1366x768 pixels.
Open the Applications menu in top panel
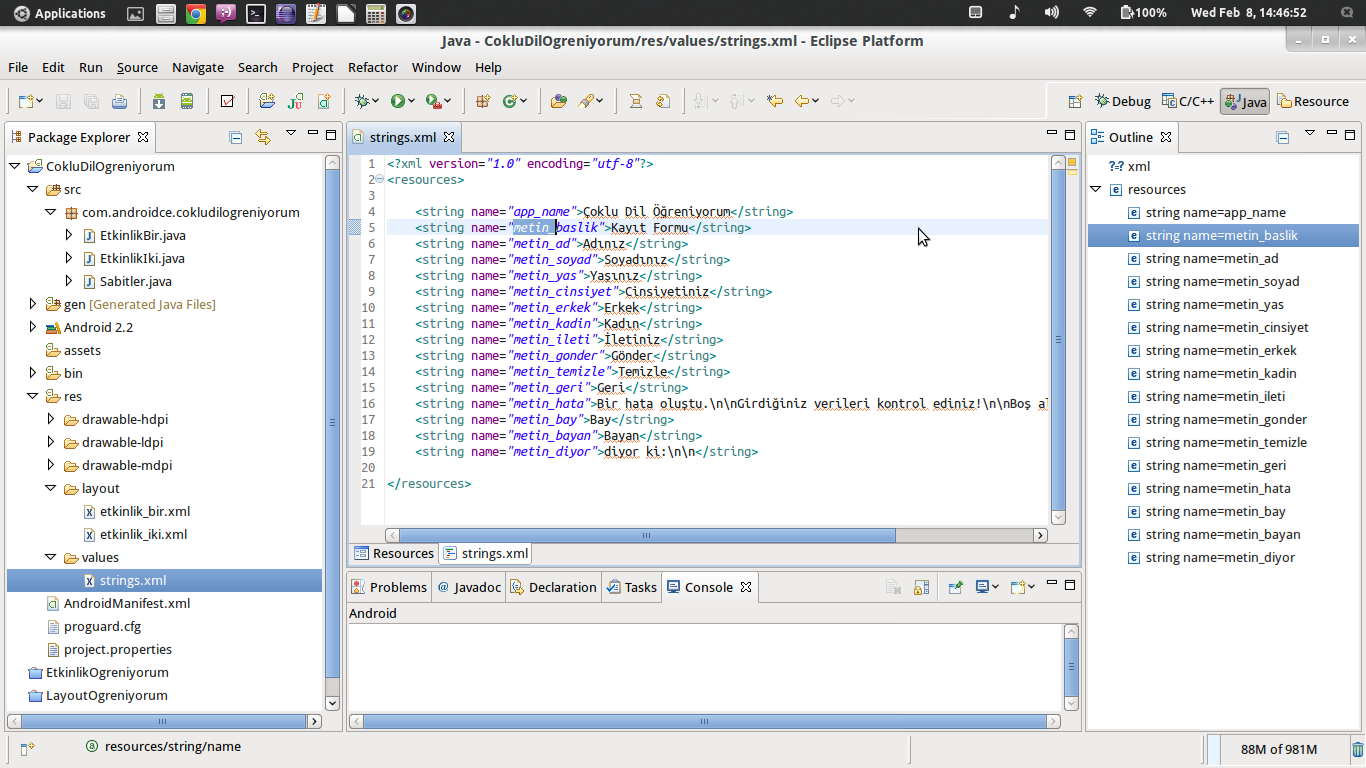(59, 13)
